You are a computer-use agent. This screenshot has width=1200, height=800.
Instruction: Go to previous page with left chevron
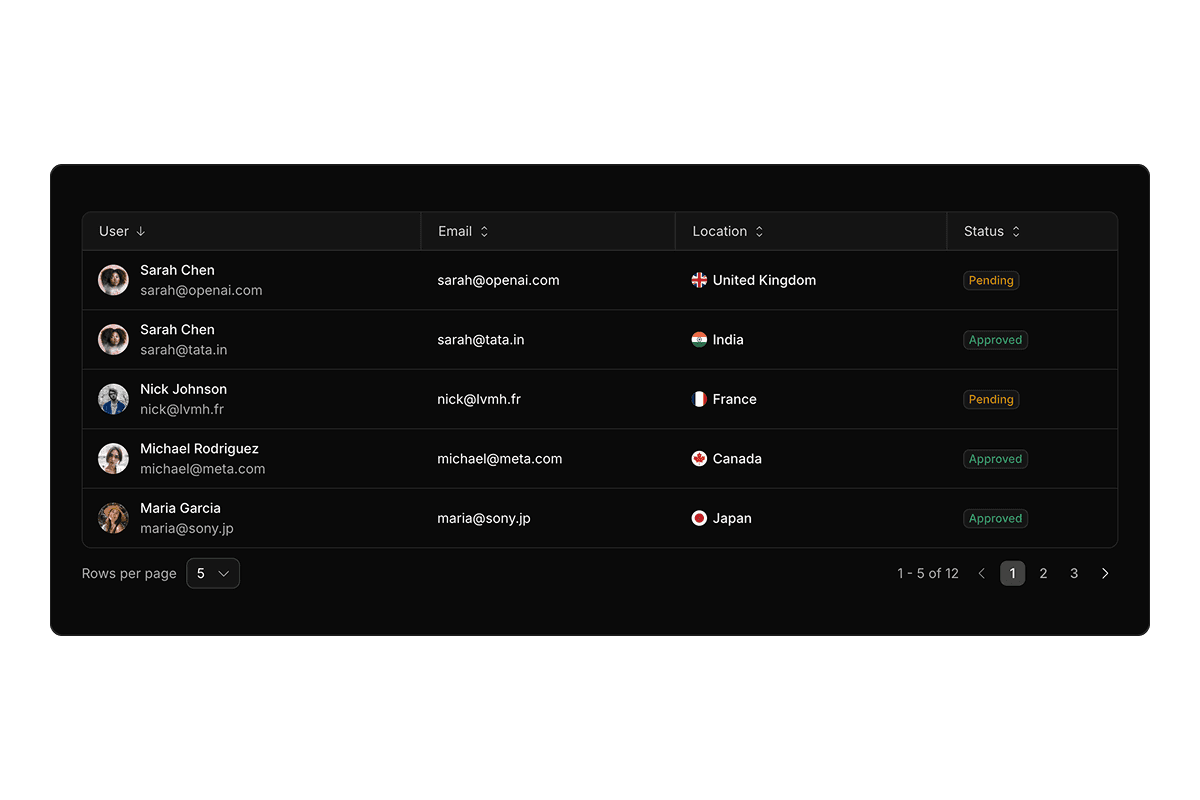pos(981,573)
